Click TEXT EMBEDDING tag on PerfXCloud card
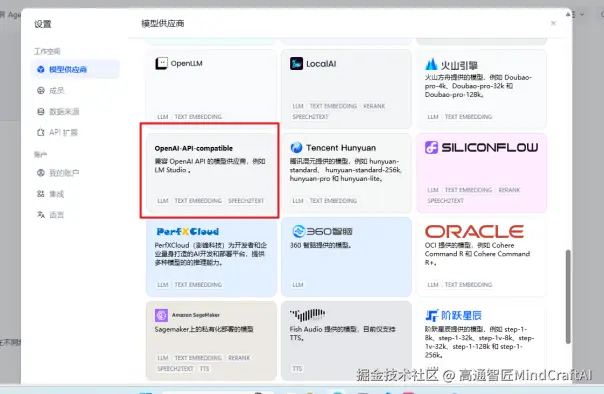This screenshot has height=394, width=604. tap(198, 285)
